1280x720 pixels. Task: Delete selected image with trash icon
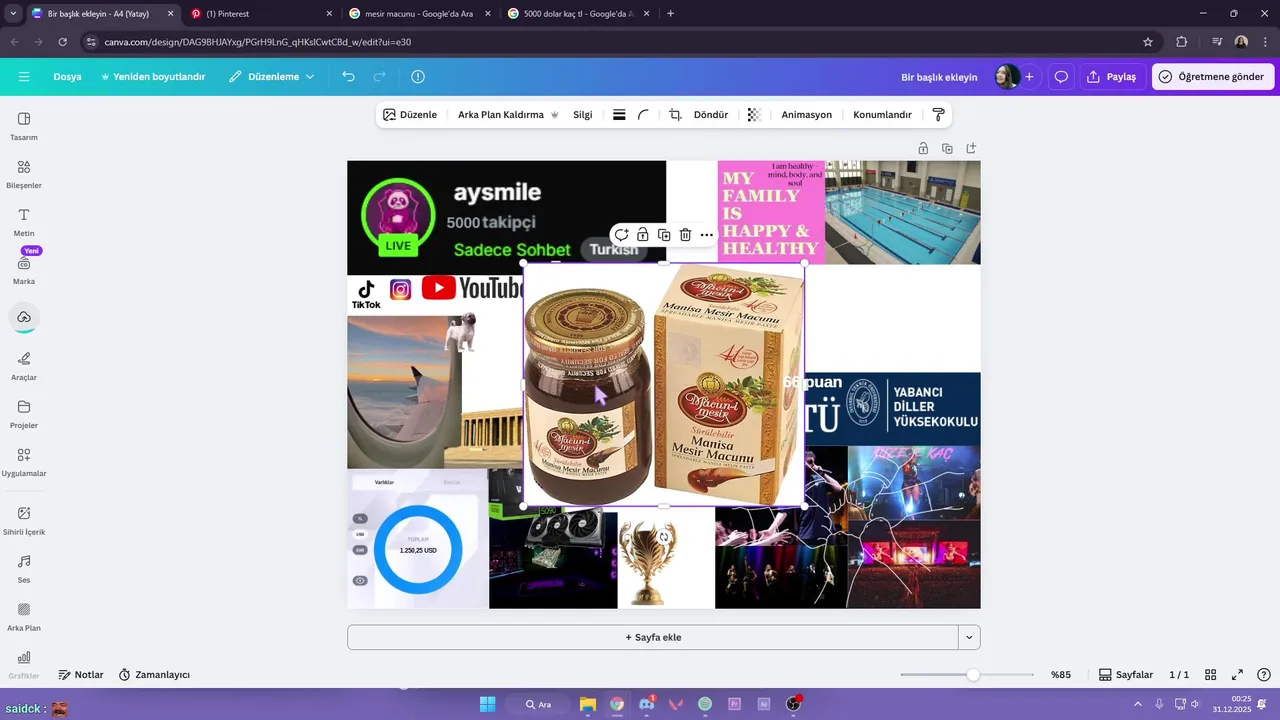pyautogui.click(x=685, y=235)
